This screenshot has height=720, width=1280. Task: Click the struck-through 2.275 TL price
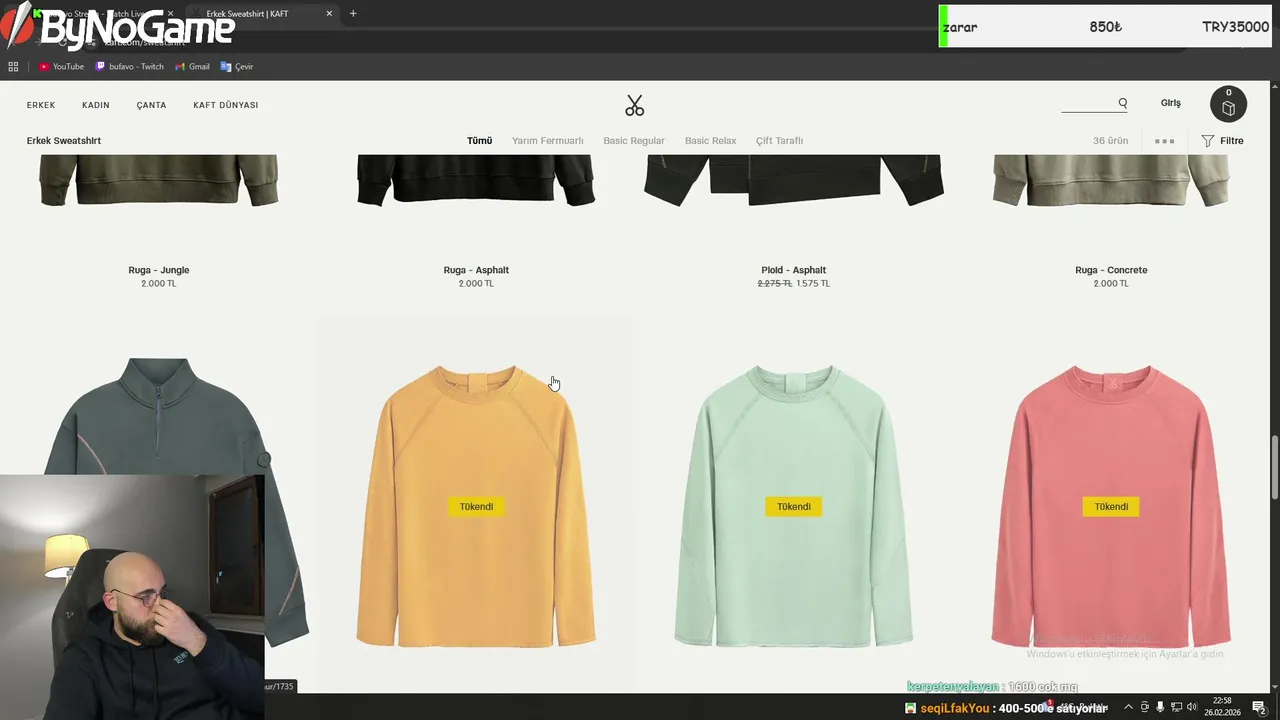coord(775,284)
